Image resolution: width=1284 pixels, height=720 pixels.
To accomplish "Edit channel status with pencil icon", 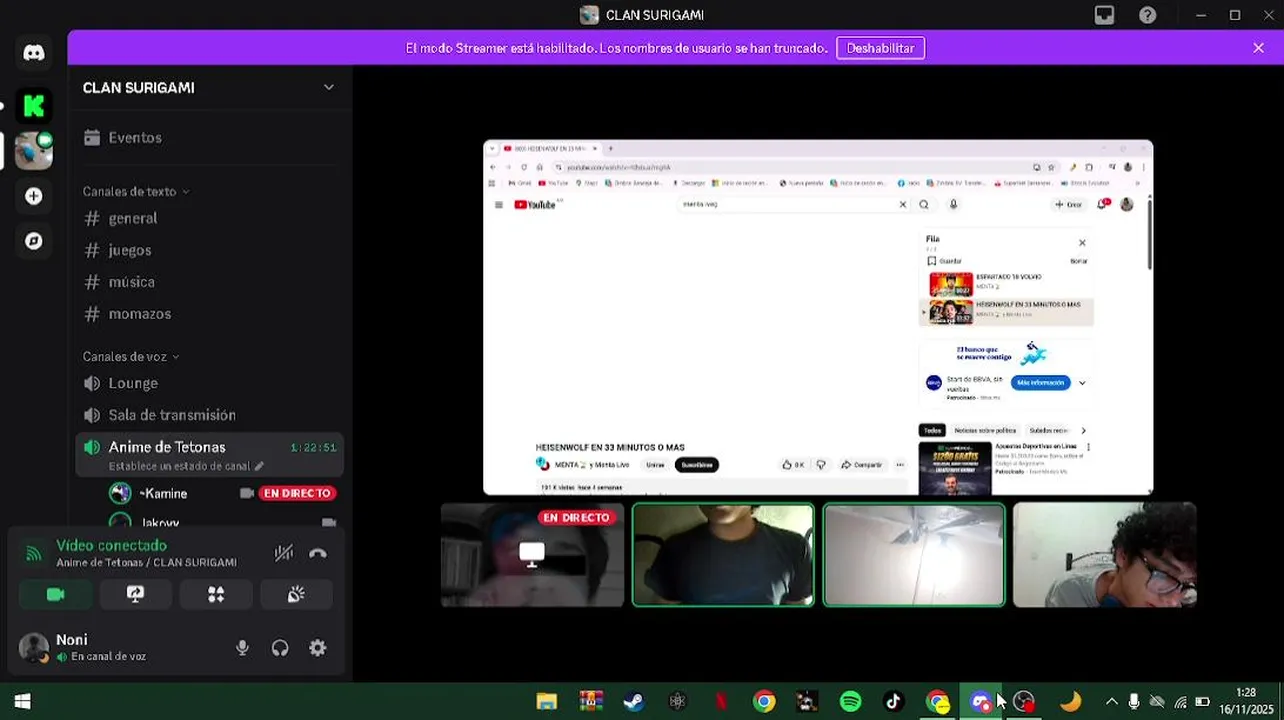I will coord(259,466).
